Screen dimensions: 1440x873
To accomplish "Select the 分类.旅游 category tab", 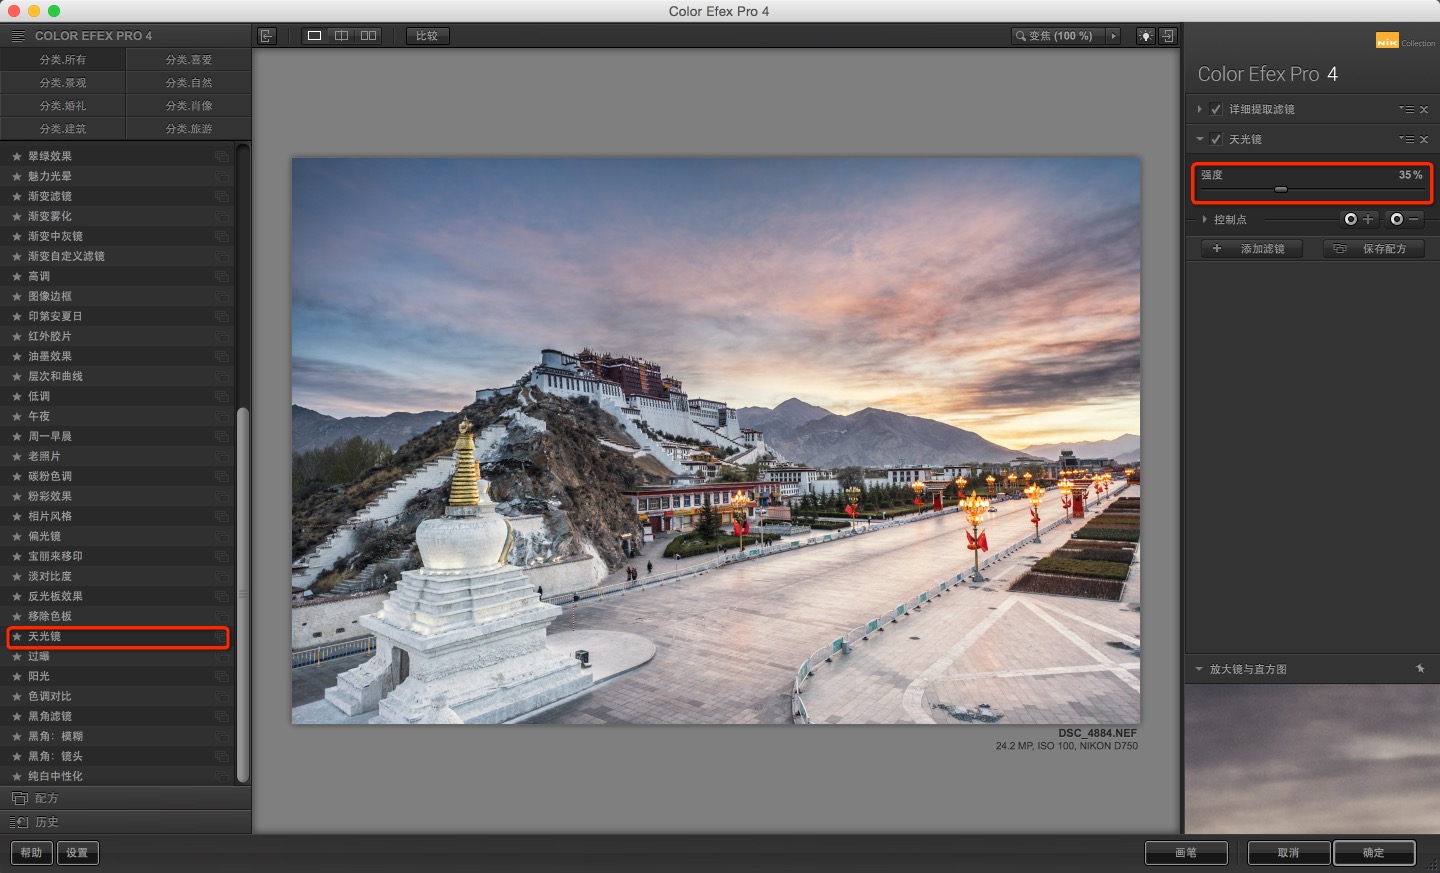I will pos(189,129).
